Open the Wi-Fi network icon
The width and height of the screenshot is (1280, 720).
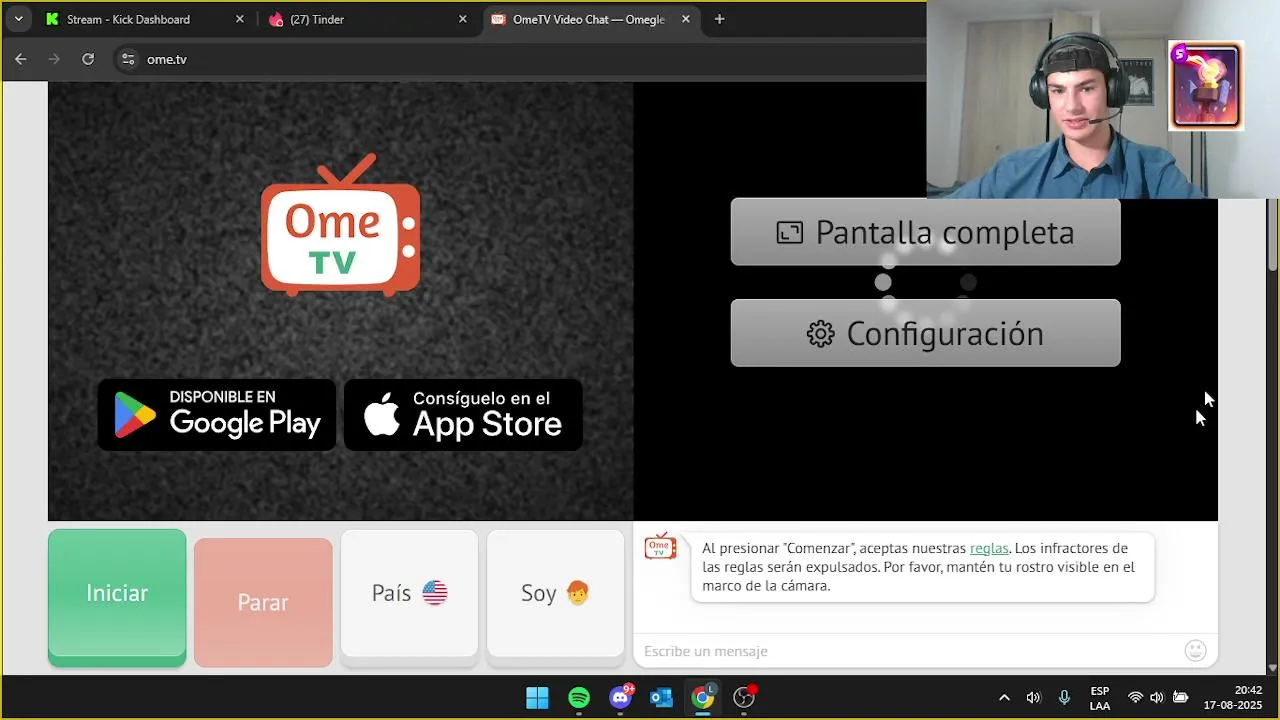coord(1135,698)
